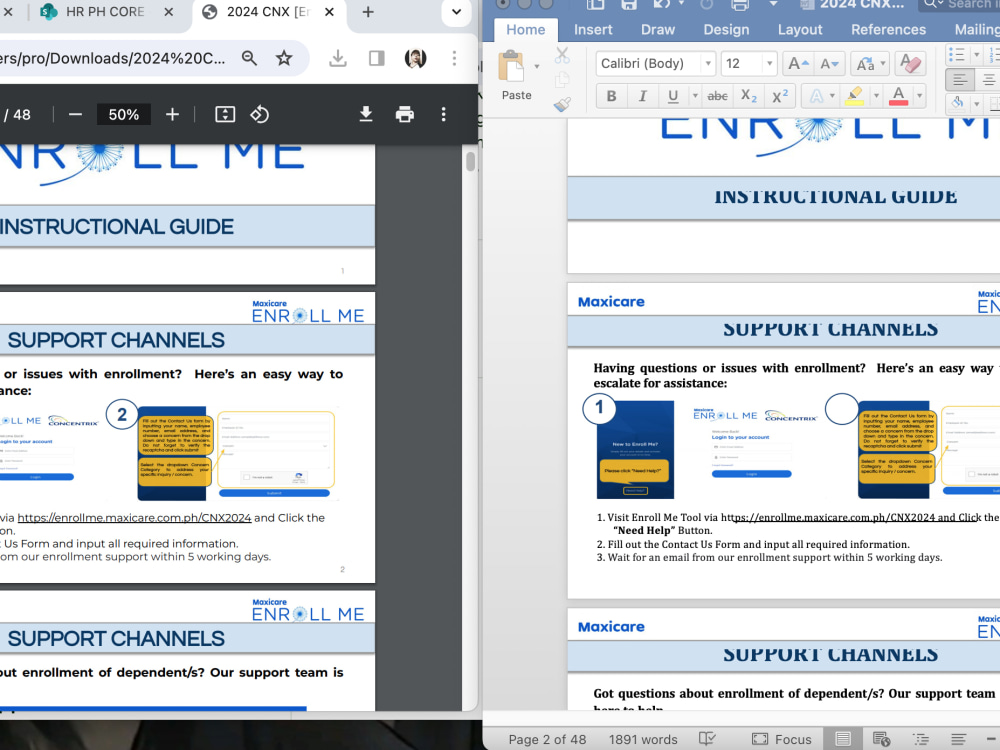Click the Cut scissors icon
This screenshot has height=750, width=1000.
click(x=562, y=55)
